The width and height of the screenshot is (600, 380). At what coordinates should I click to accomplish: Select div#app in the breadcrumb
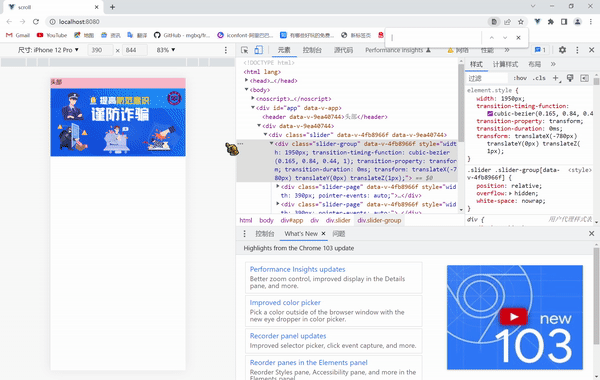292,220
